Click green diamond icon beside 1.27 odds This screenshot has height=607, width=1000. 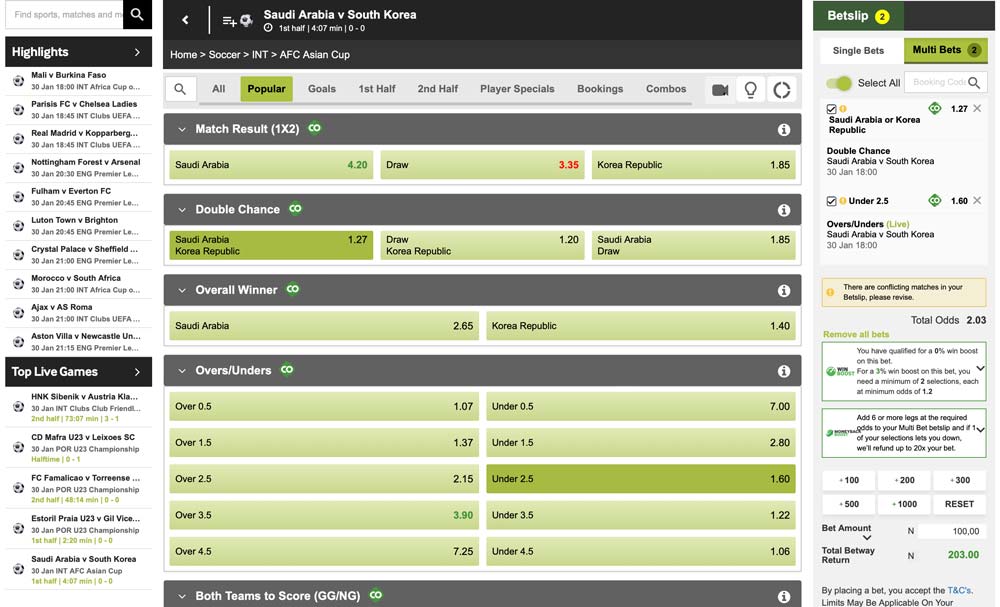pos(935,108)
